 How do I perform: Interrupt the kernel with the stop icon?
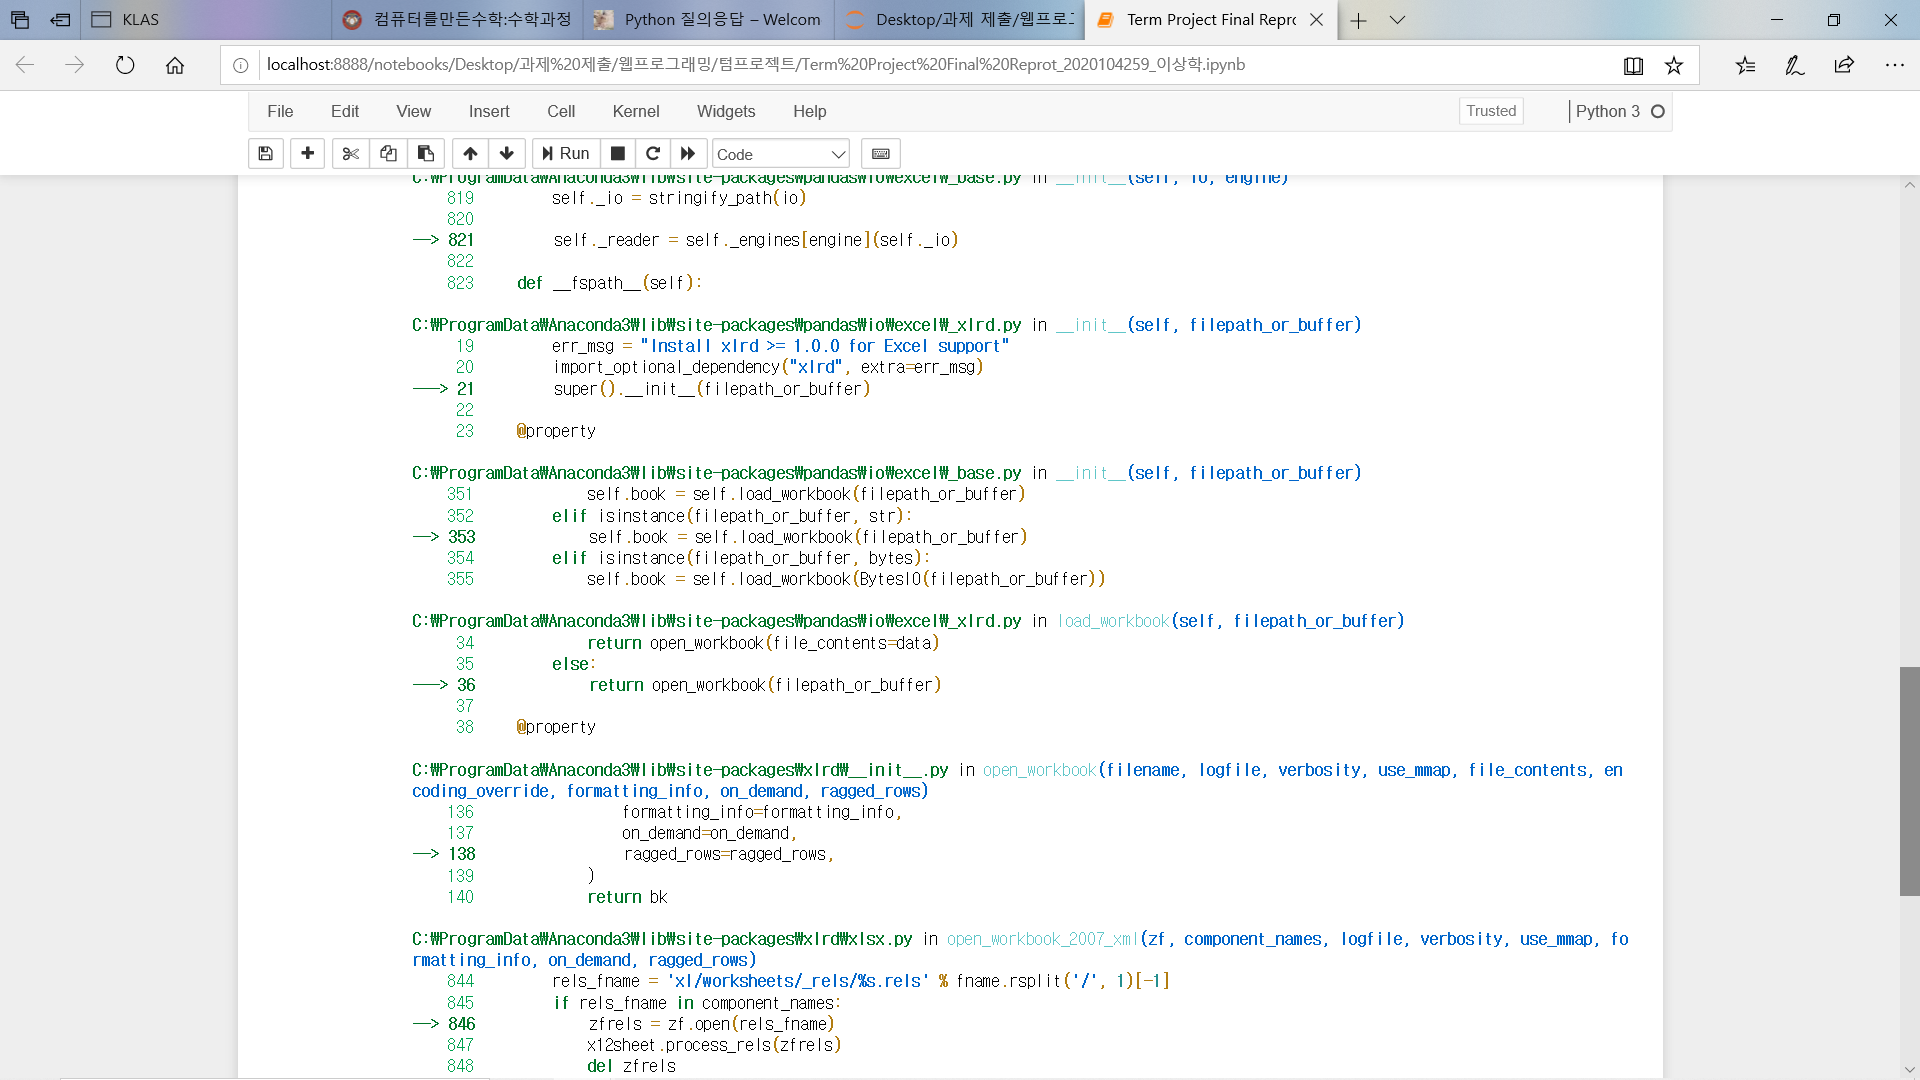tap(618, 154)
